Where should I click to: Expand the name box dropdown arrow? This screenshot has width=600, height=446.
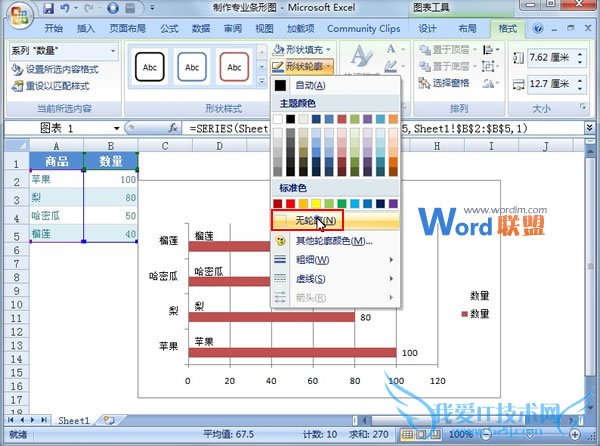(117, 129)
